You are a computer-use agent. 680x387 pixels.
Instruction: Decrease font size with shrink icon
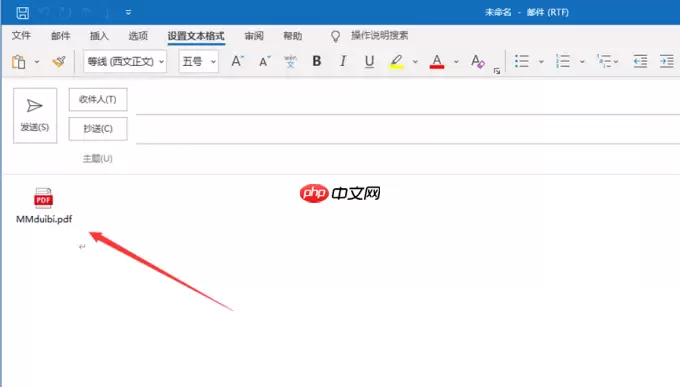click(x=264, y=62)
